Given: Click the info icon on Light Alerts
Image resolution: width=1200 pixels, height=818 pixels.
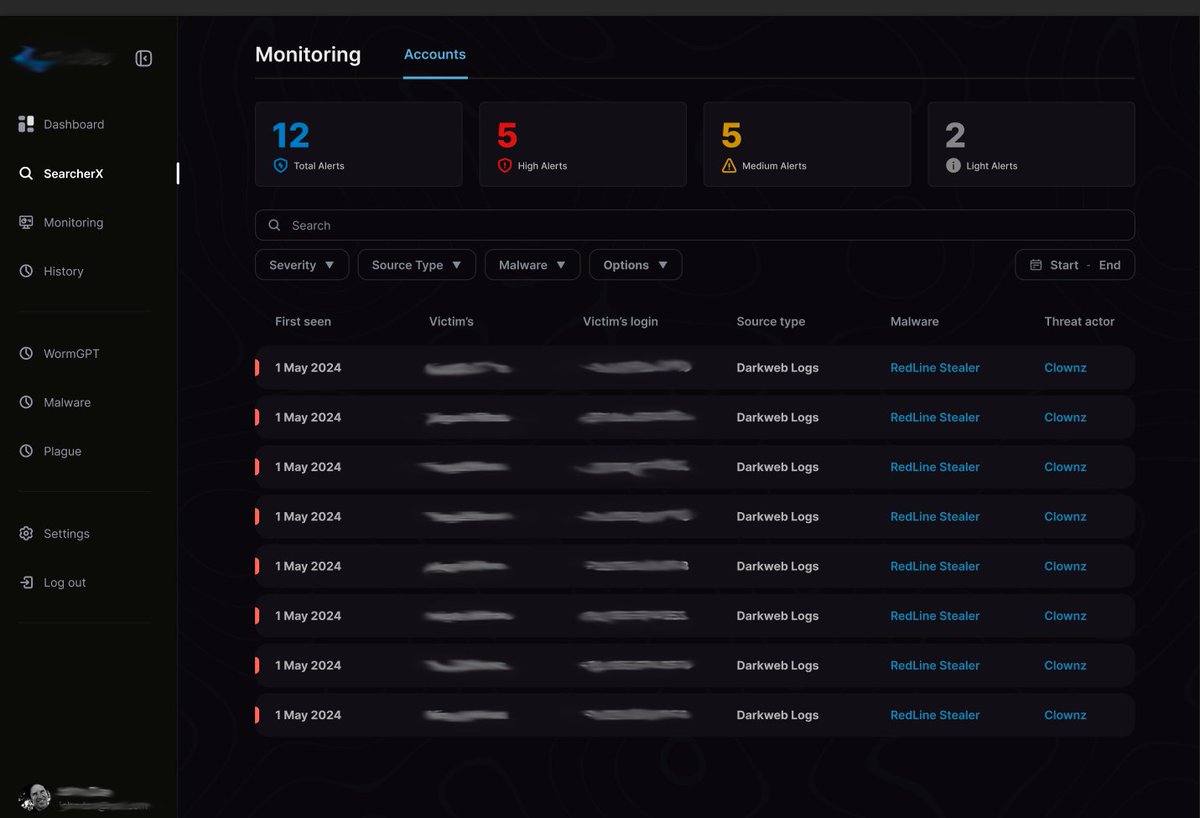Looking at the screenshot, I should [953, 165].
